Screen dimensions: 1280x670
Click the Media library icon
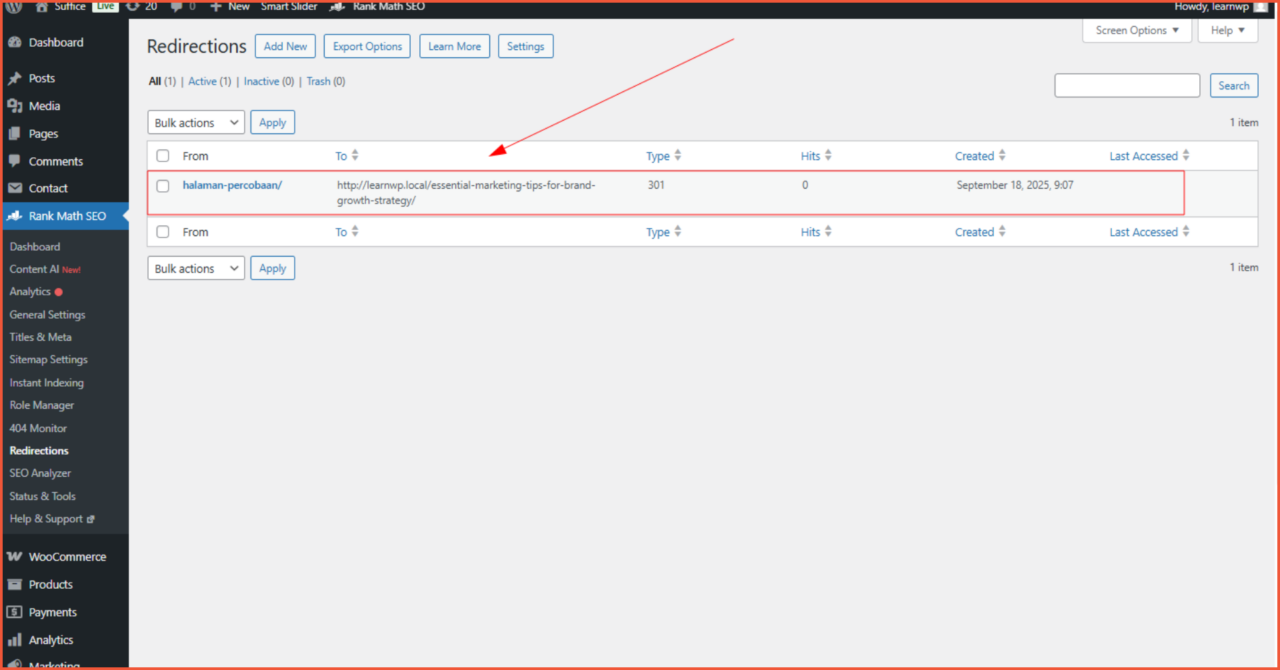pos(14,106)
